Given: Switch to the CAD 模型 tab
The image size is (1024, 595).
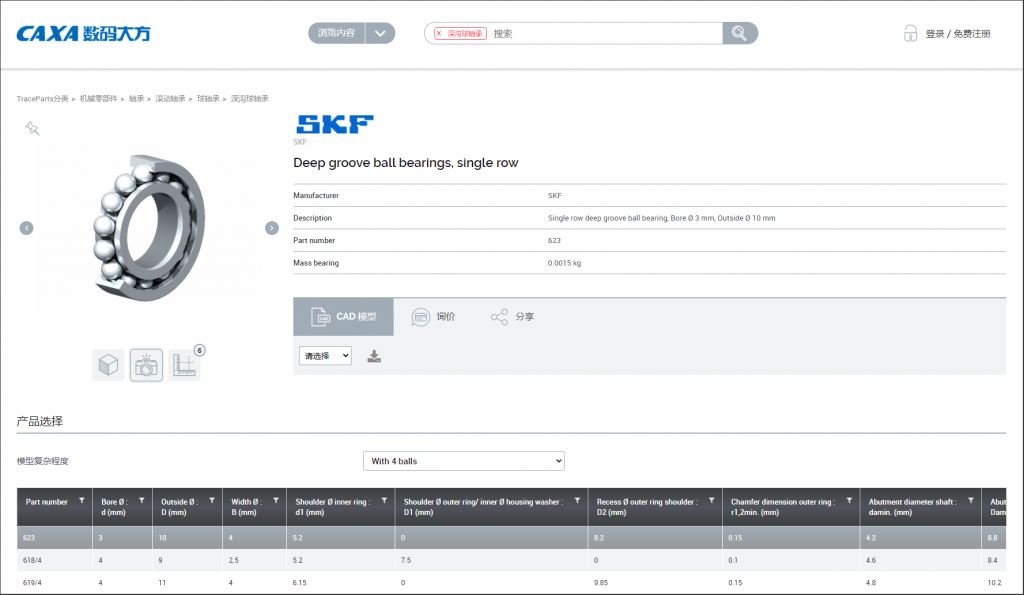Looking at the screenshot, I should (x=343, y=317).
